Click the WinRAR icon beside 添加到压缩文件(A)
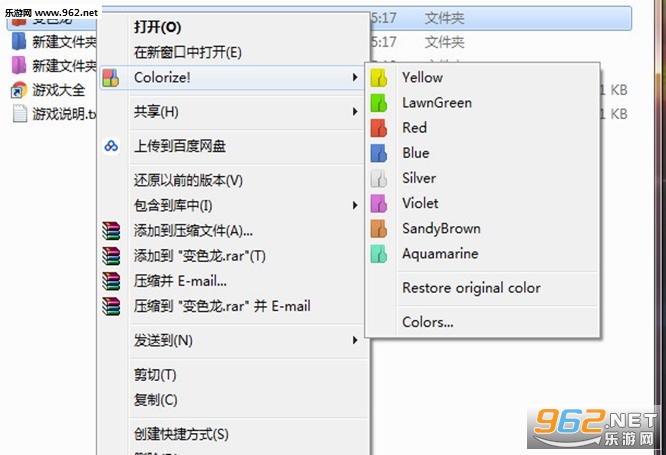 coord(111,231)
